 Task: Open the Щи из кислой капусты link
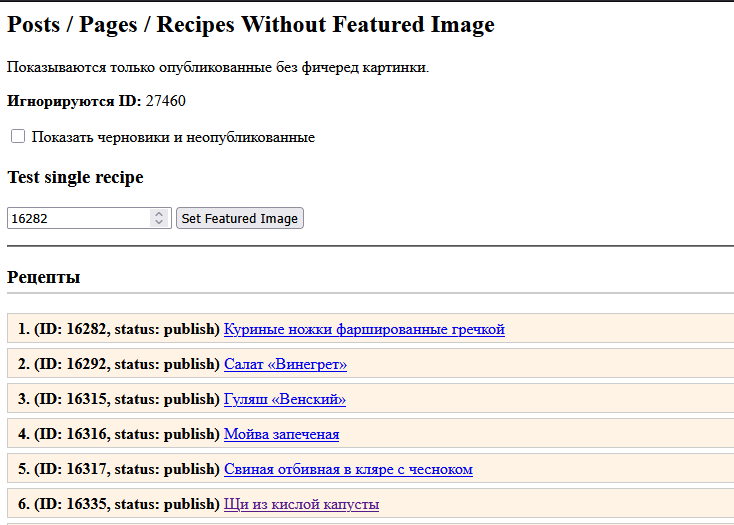click(301, 504)
